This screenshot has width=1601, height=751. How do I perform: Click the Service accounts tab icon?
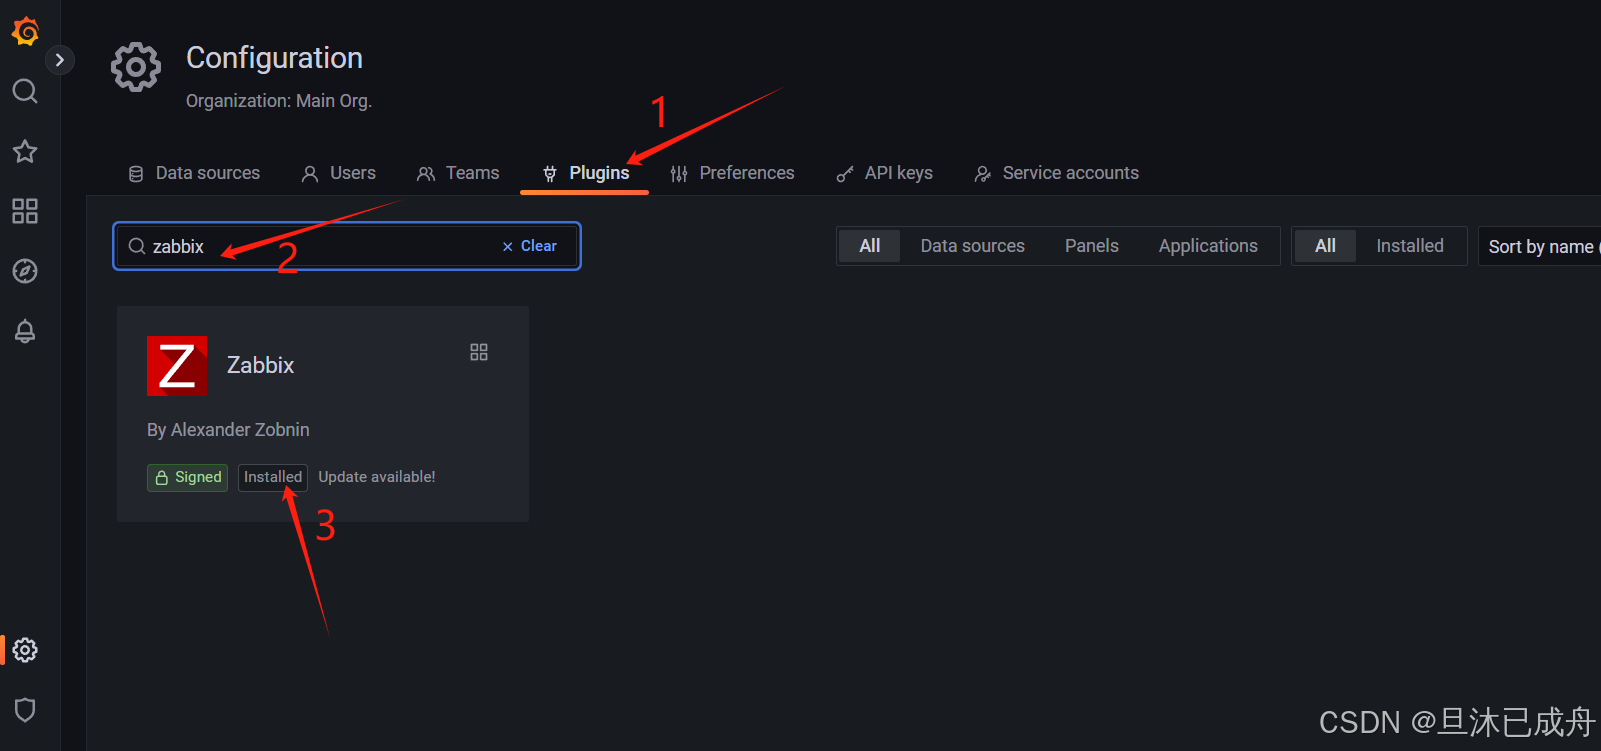[983, 174]
